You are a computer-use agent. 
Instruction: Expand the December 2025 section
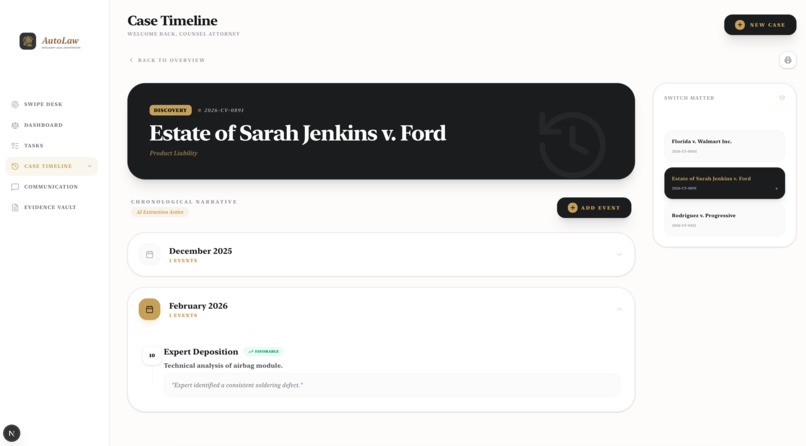pos(619,254)
